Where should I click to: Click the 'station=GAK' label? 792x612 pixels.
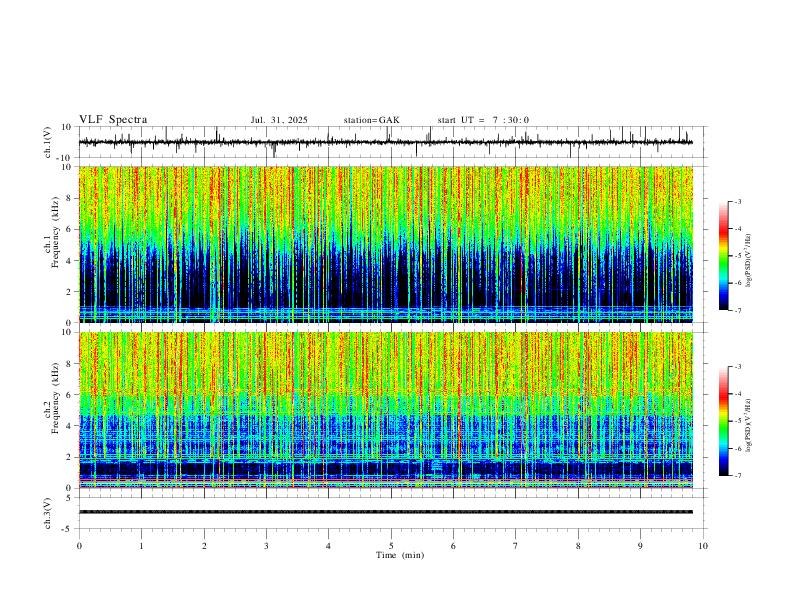pyautogui.click(x=371, y=120)
